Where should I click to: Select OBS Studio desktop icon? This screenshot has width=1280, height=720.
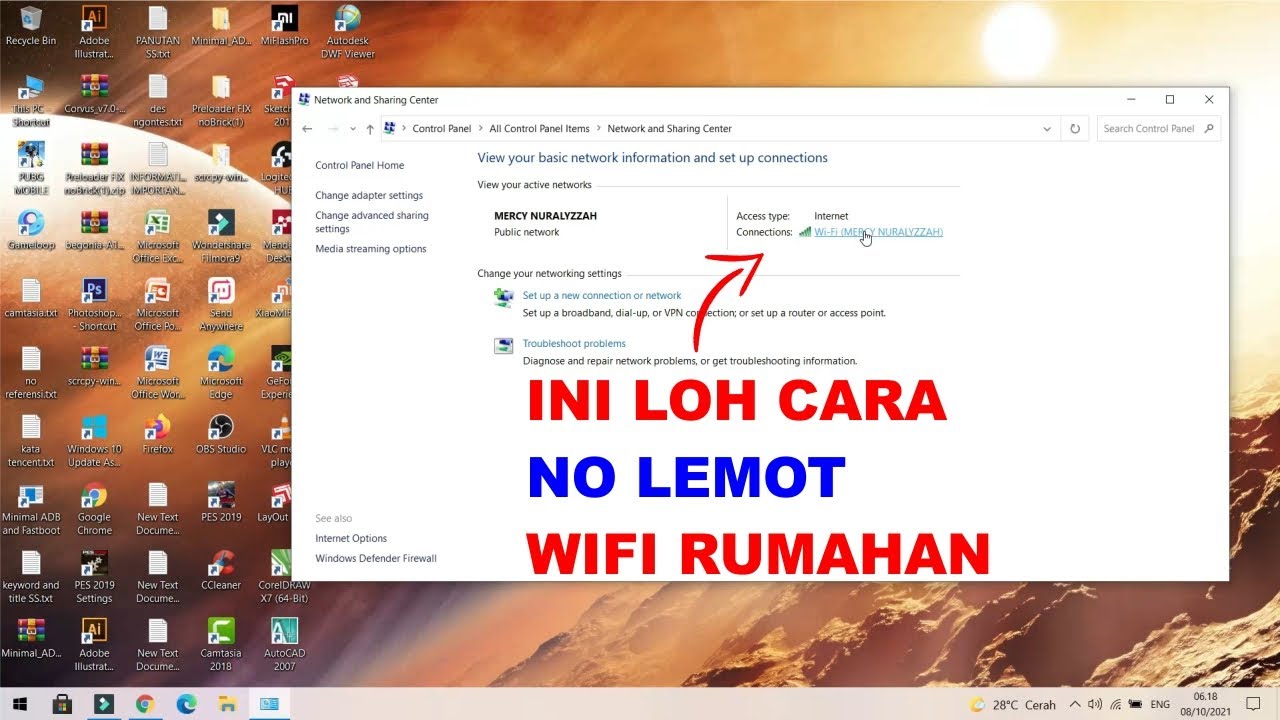point(221,434)
